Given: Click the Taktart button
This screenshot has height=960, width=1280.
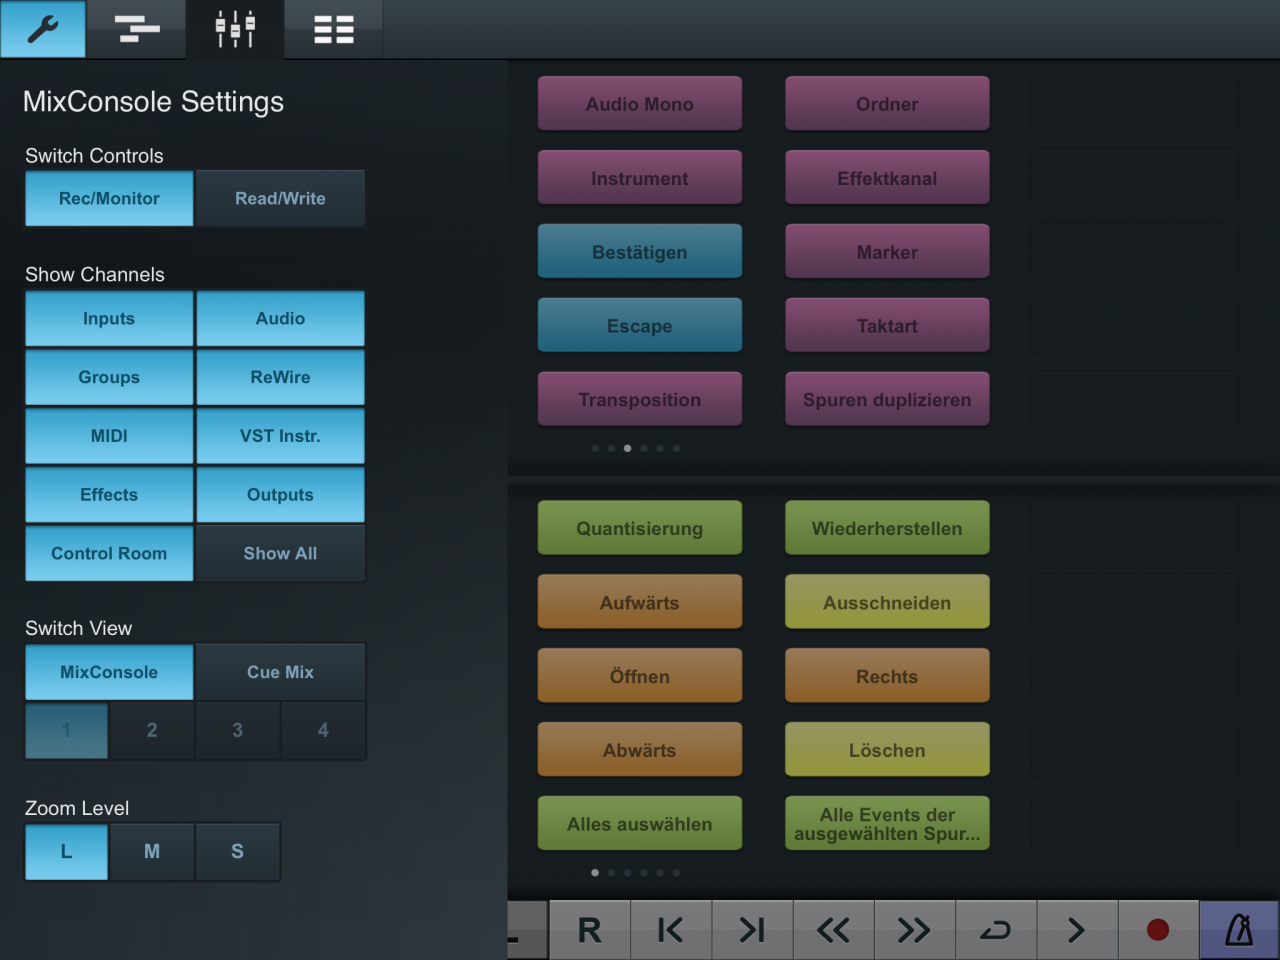Looking at the screenshot, I should (887, 326).
